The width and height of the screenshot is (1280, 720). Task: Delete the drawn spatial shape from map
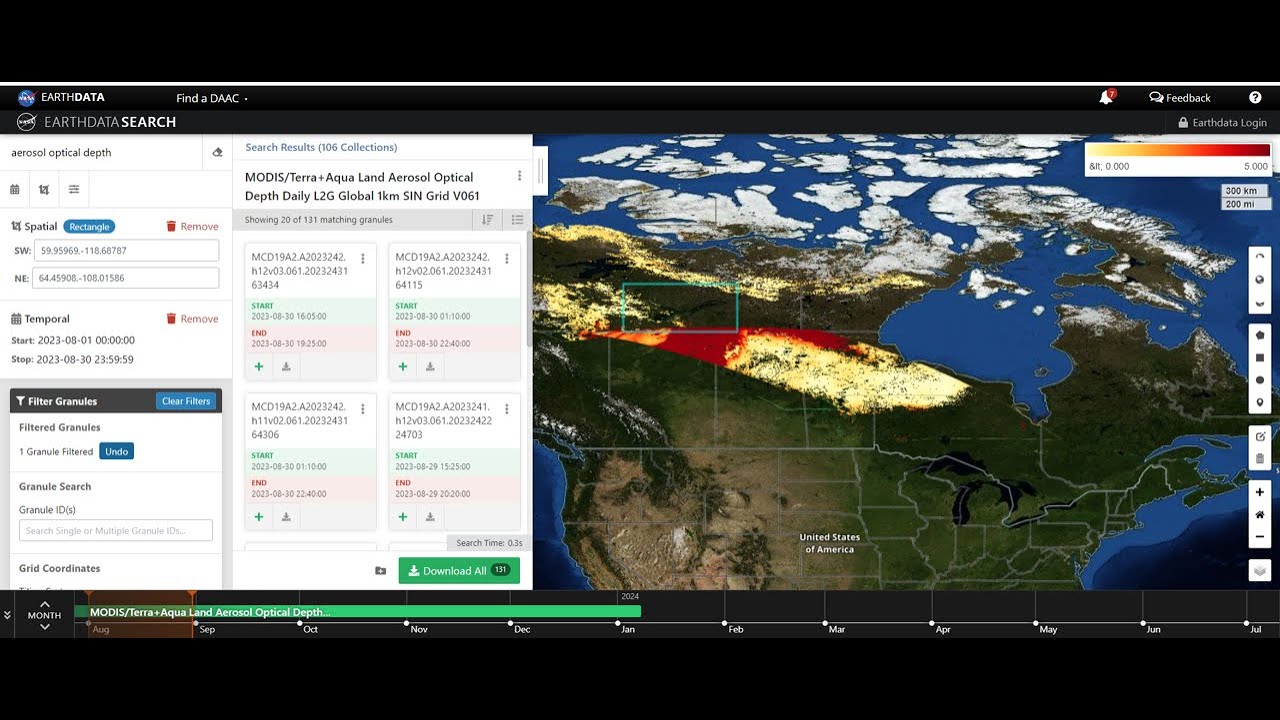1260,458
